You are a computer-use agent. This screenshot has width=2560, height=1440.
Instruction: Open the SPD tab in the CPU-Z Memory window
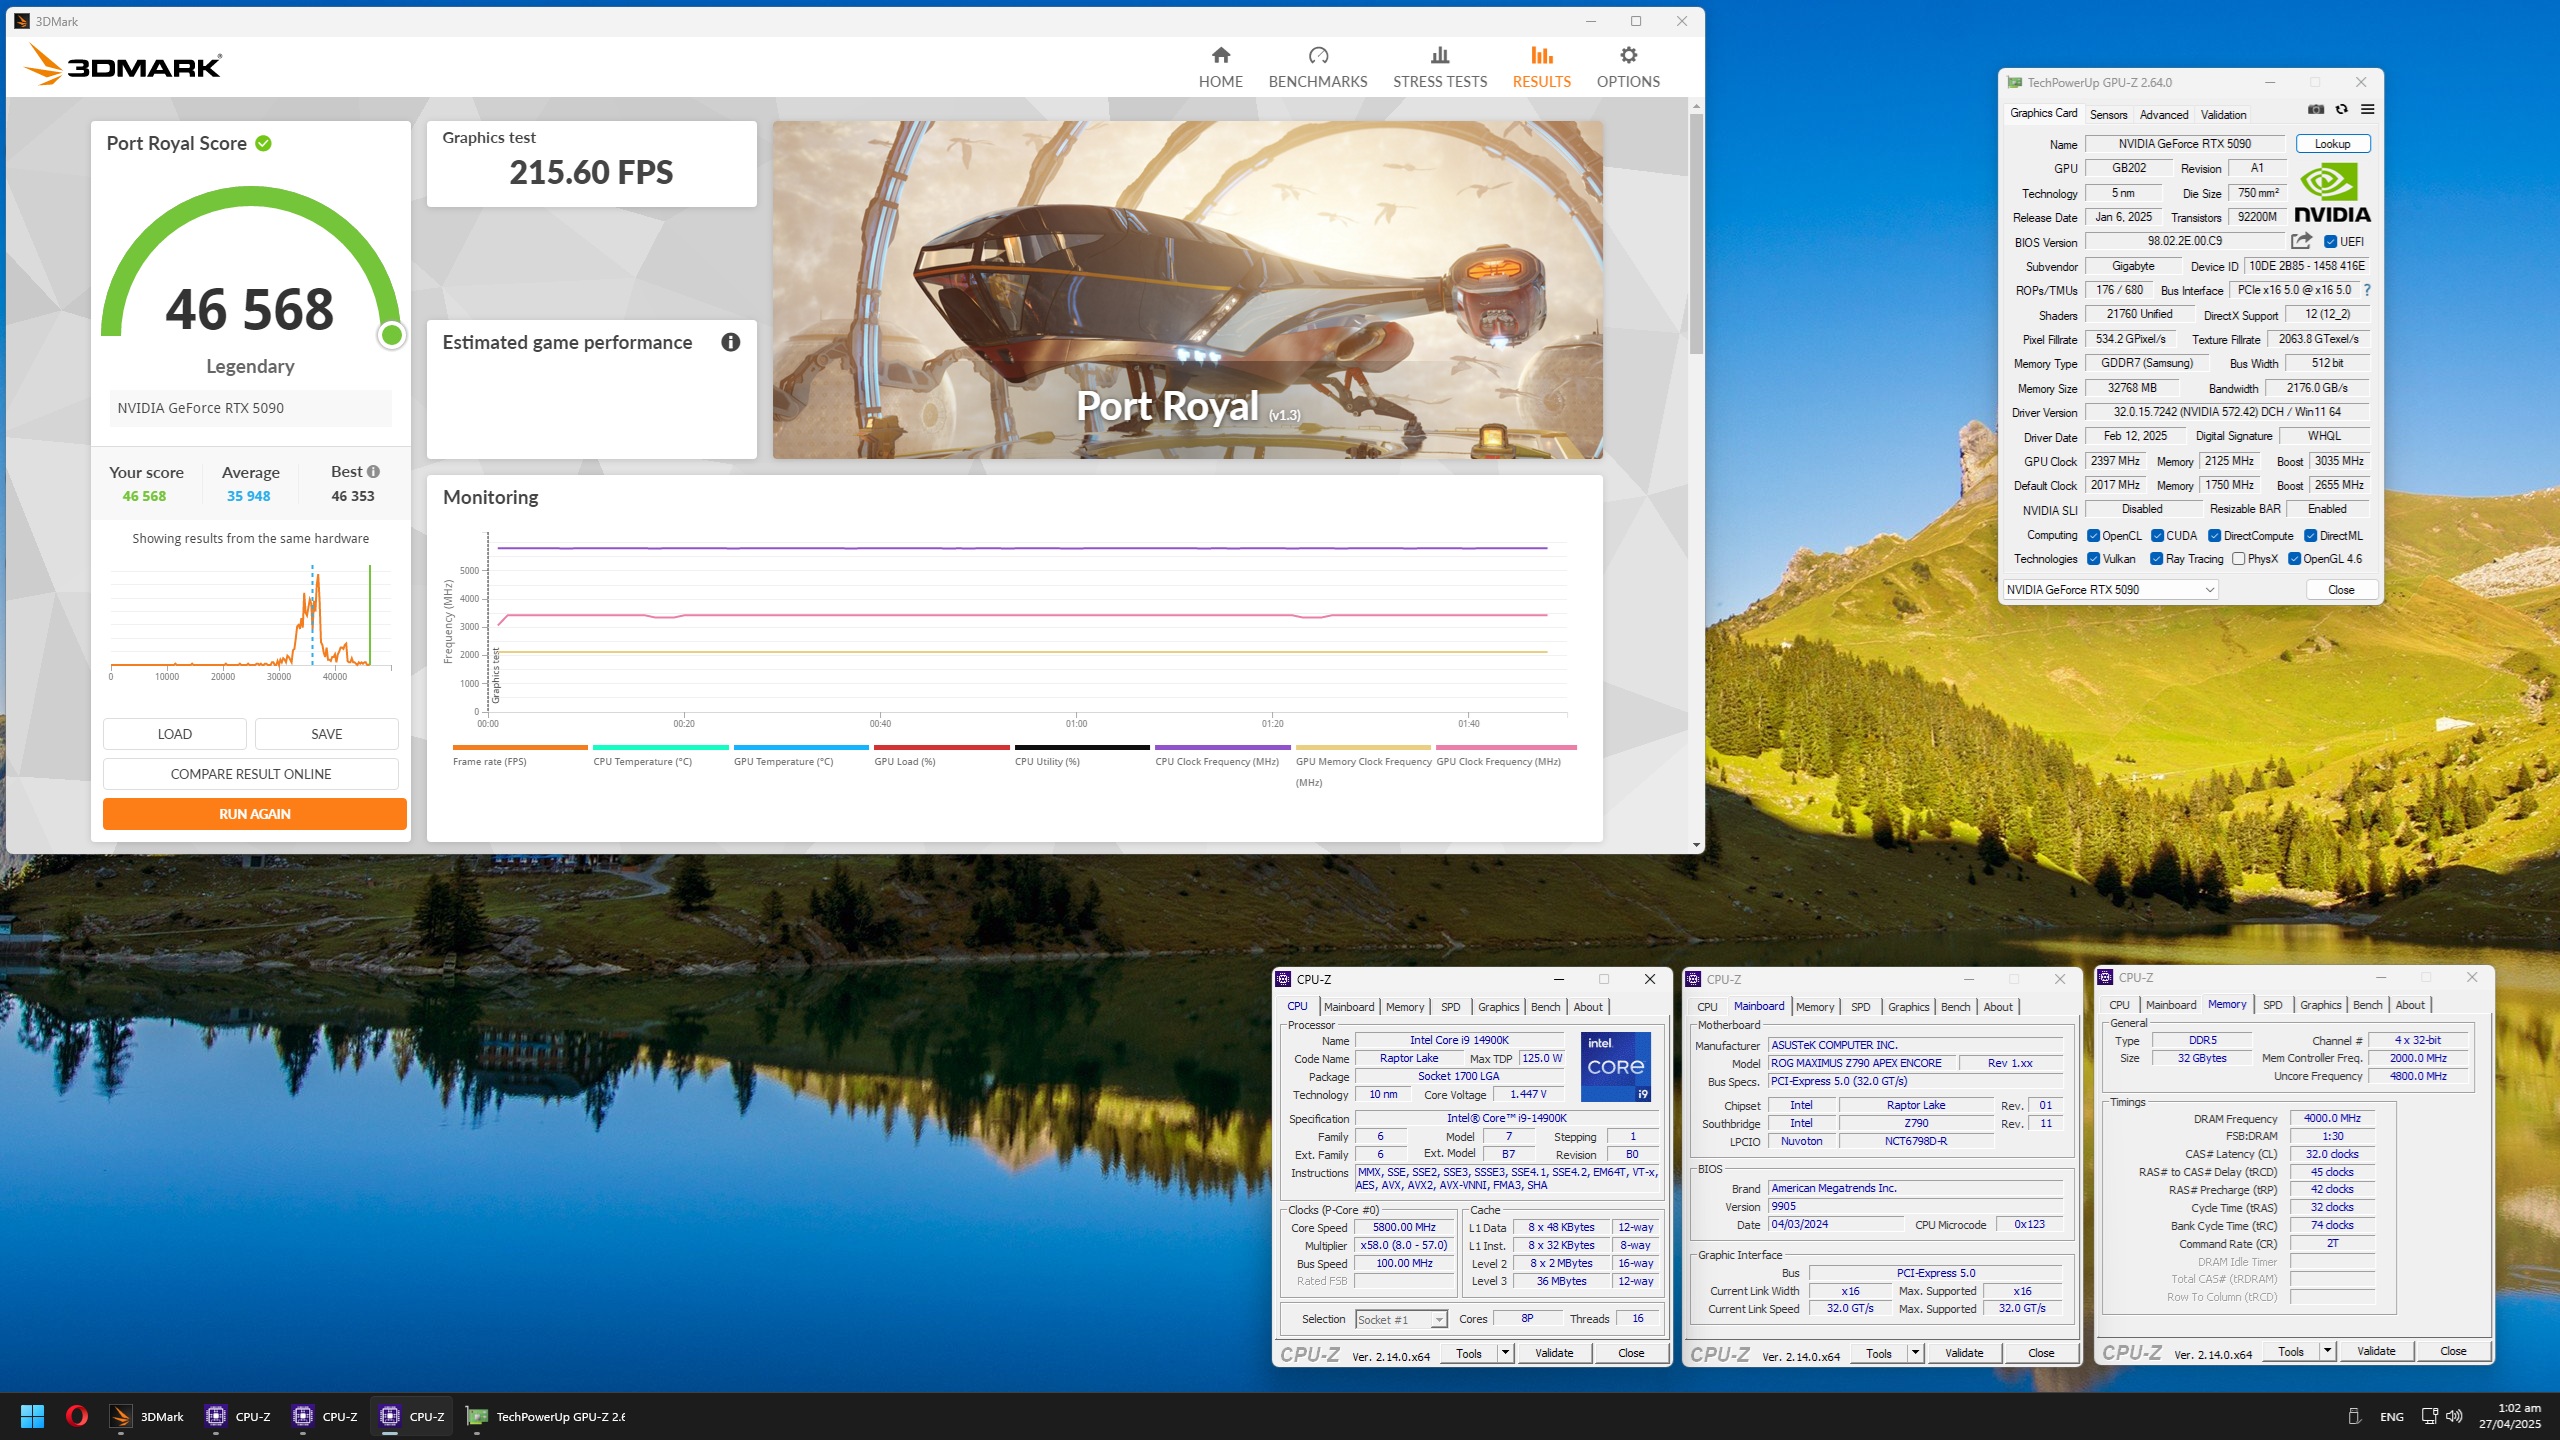pos(2273,1005)
